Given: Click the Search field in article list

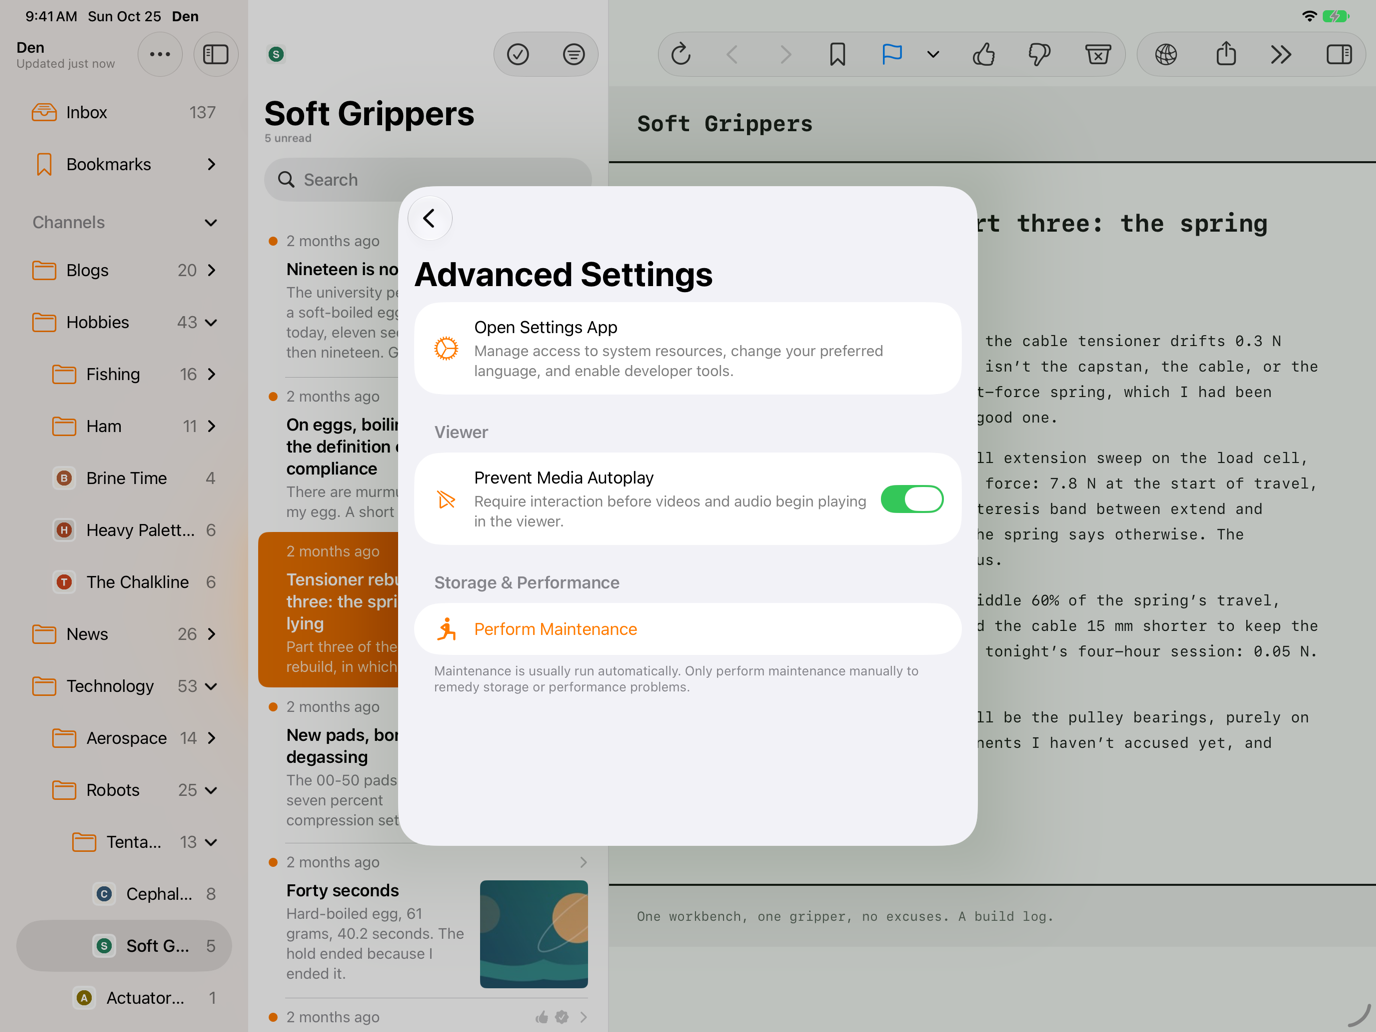Looking at the screenshot, I should [428, 179].
